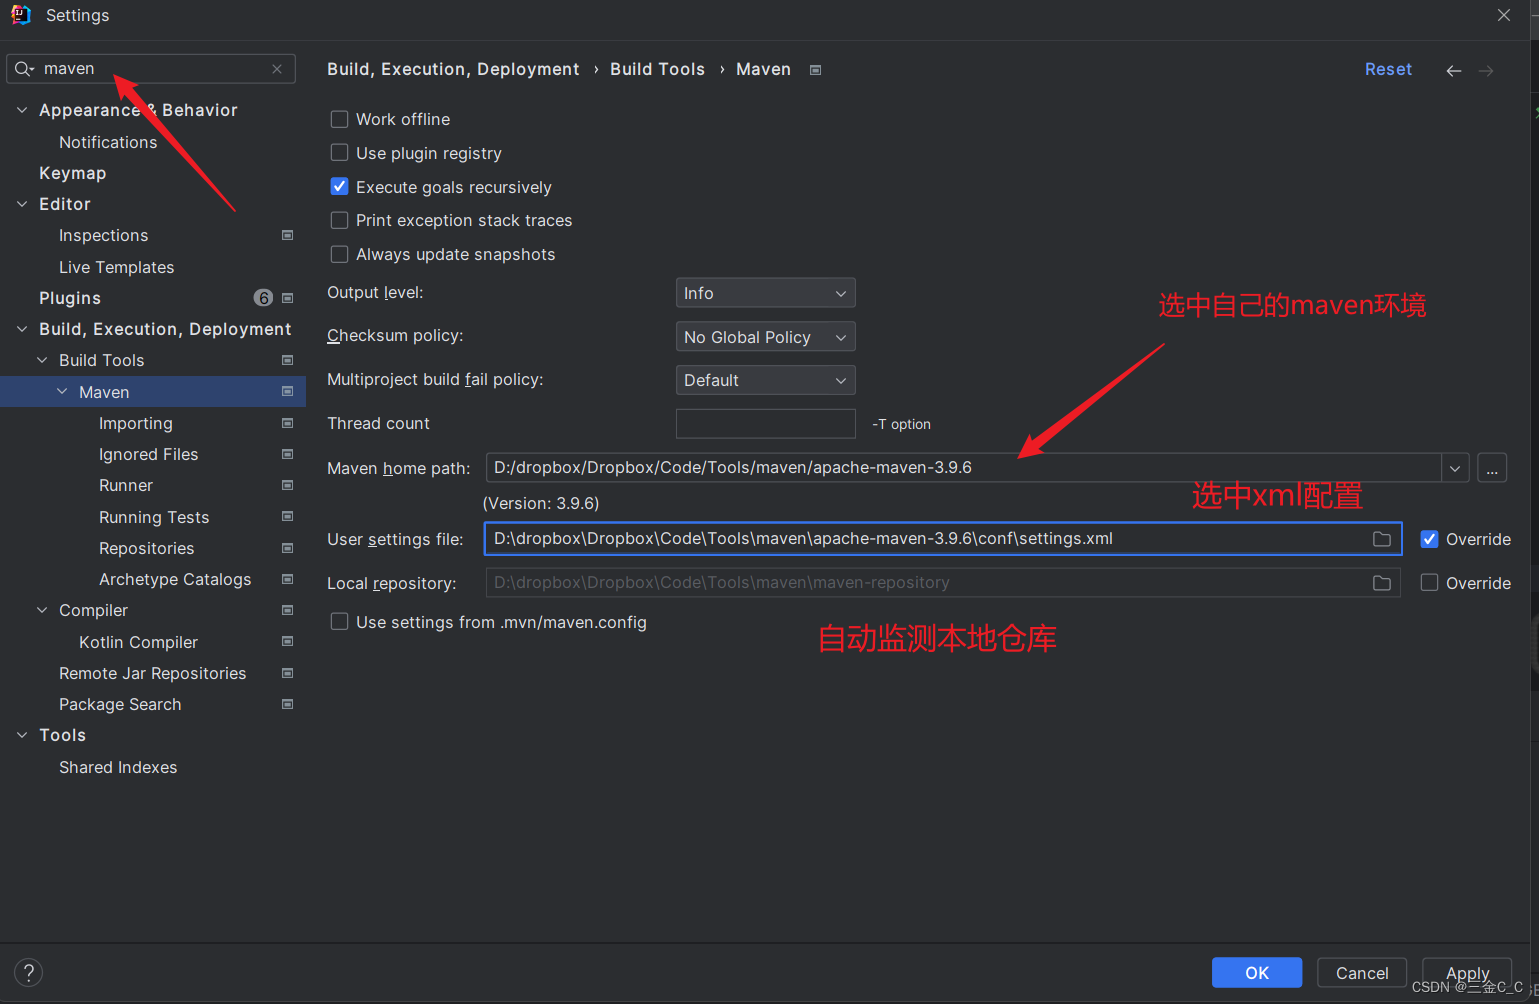Enable Print exception stack traces

coord(340,220)
